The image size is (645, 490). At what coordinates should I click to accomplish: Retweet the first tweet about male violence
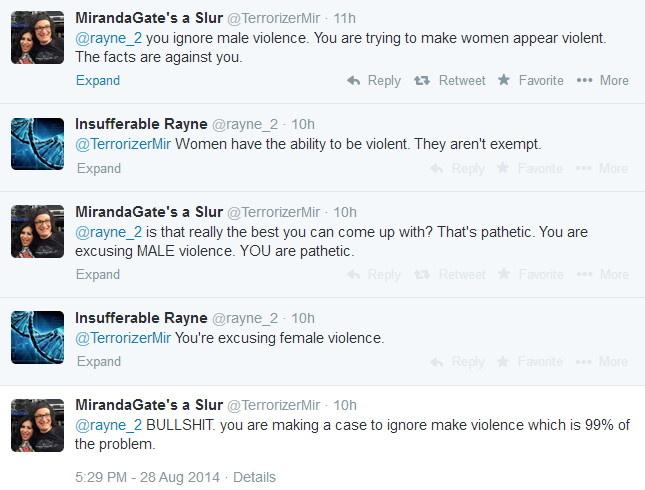[x=450, y=80]
